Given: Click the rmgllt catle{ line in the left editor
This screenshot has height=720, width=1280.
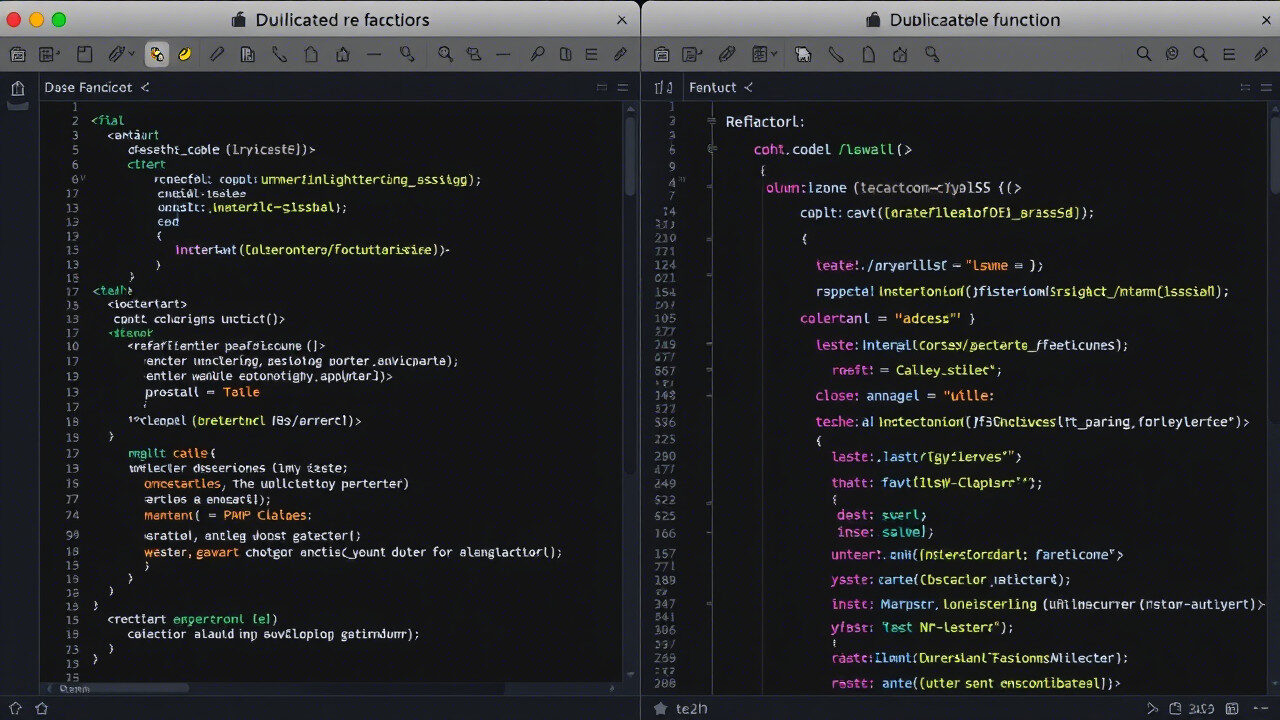Looking at the screenshot, I should point(172,453).
